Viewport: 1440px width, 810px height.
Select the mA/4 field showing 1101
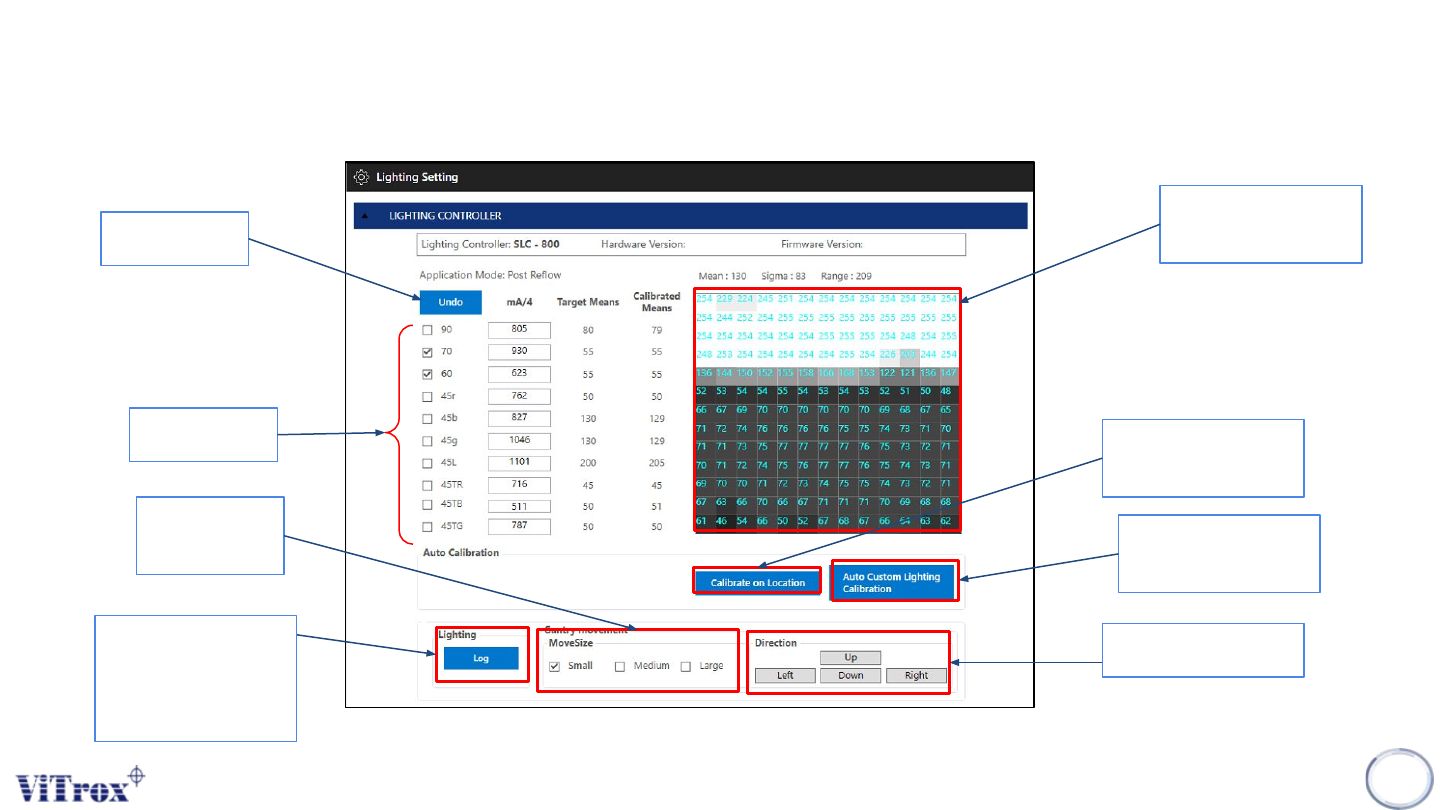pos(520,463)
